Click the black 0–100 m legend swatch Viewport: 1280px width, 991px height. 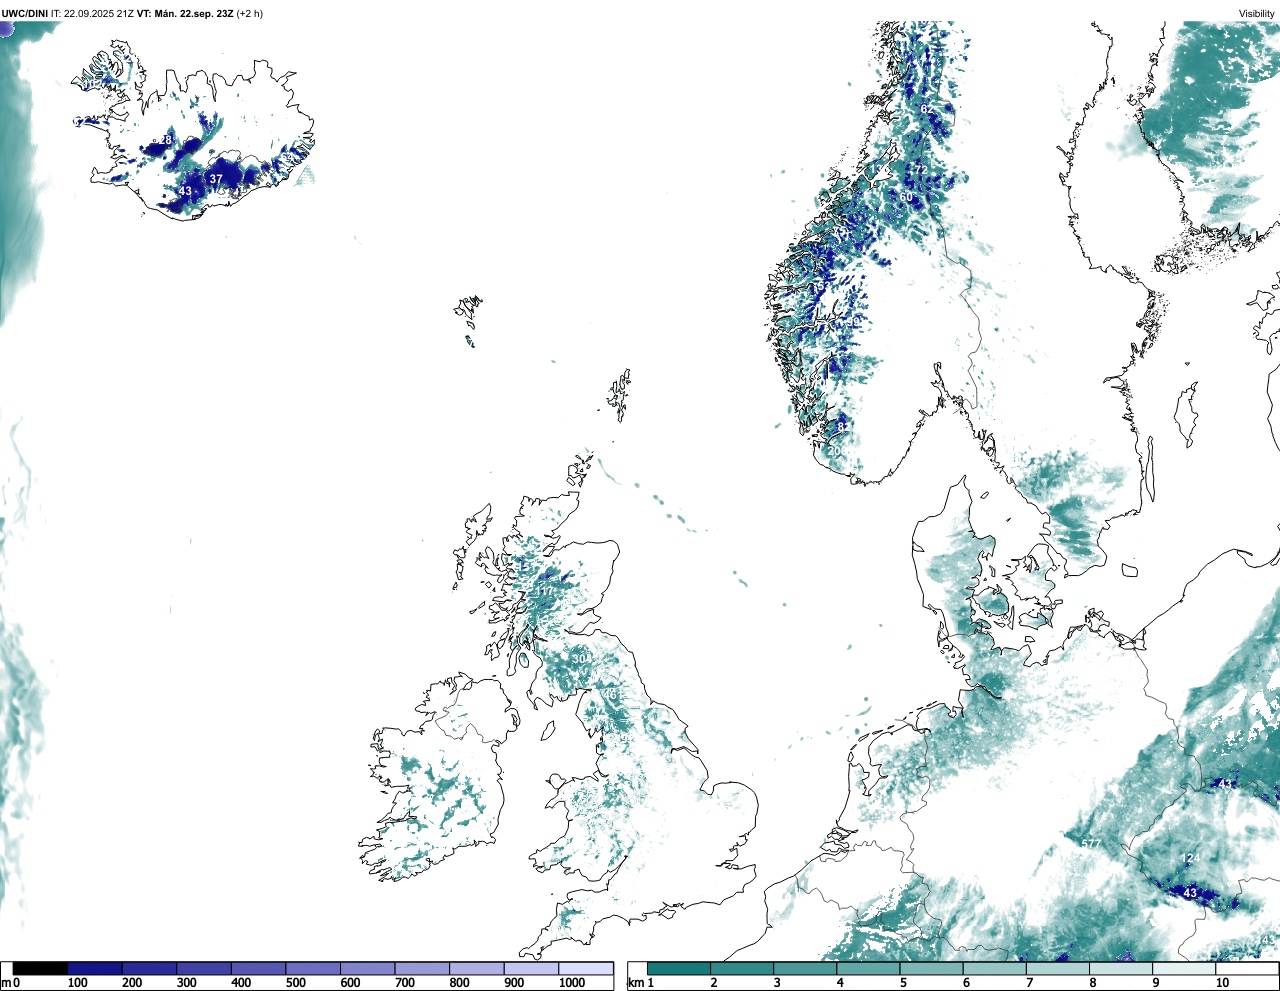click(41, 968)
